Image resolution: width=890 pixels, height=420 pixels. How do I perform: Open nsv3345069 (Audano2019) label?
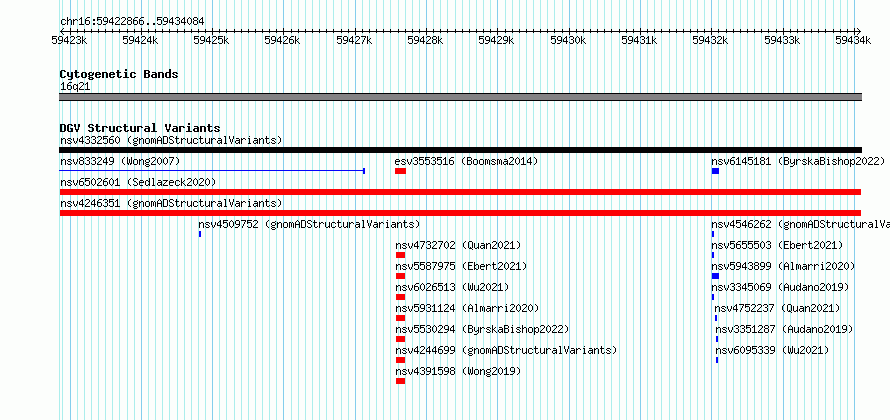[x=780, y=287]
